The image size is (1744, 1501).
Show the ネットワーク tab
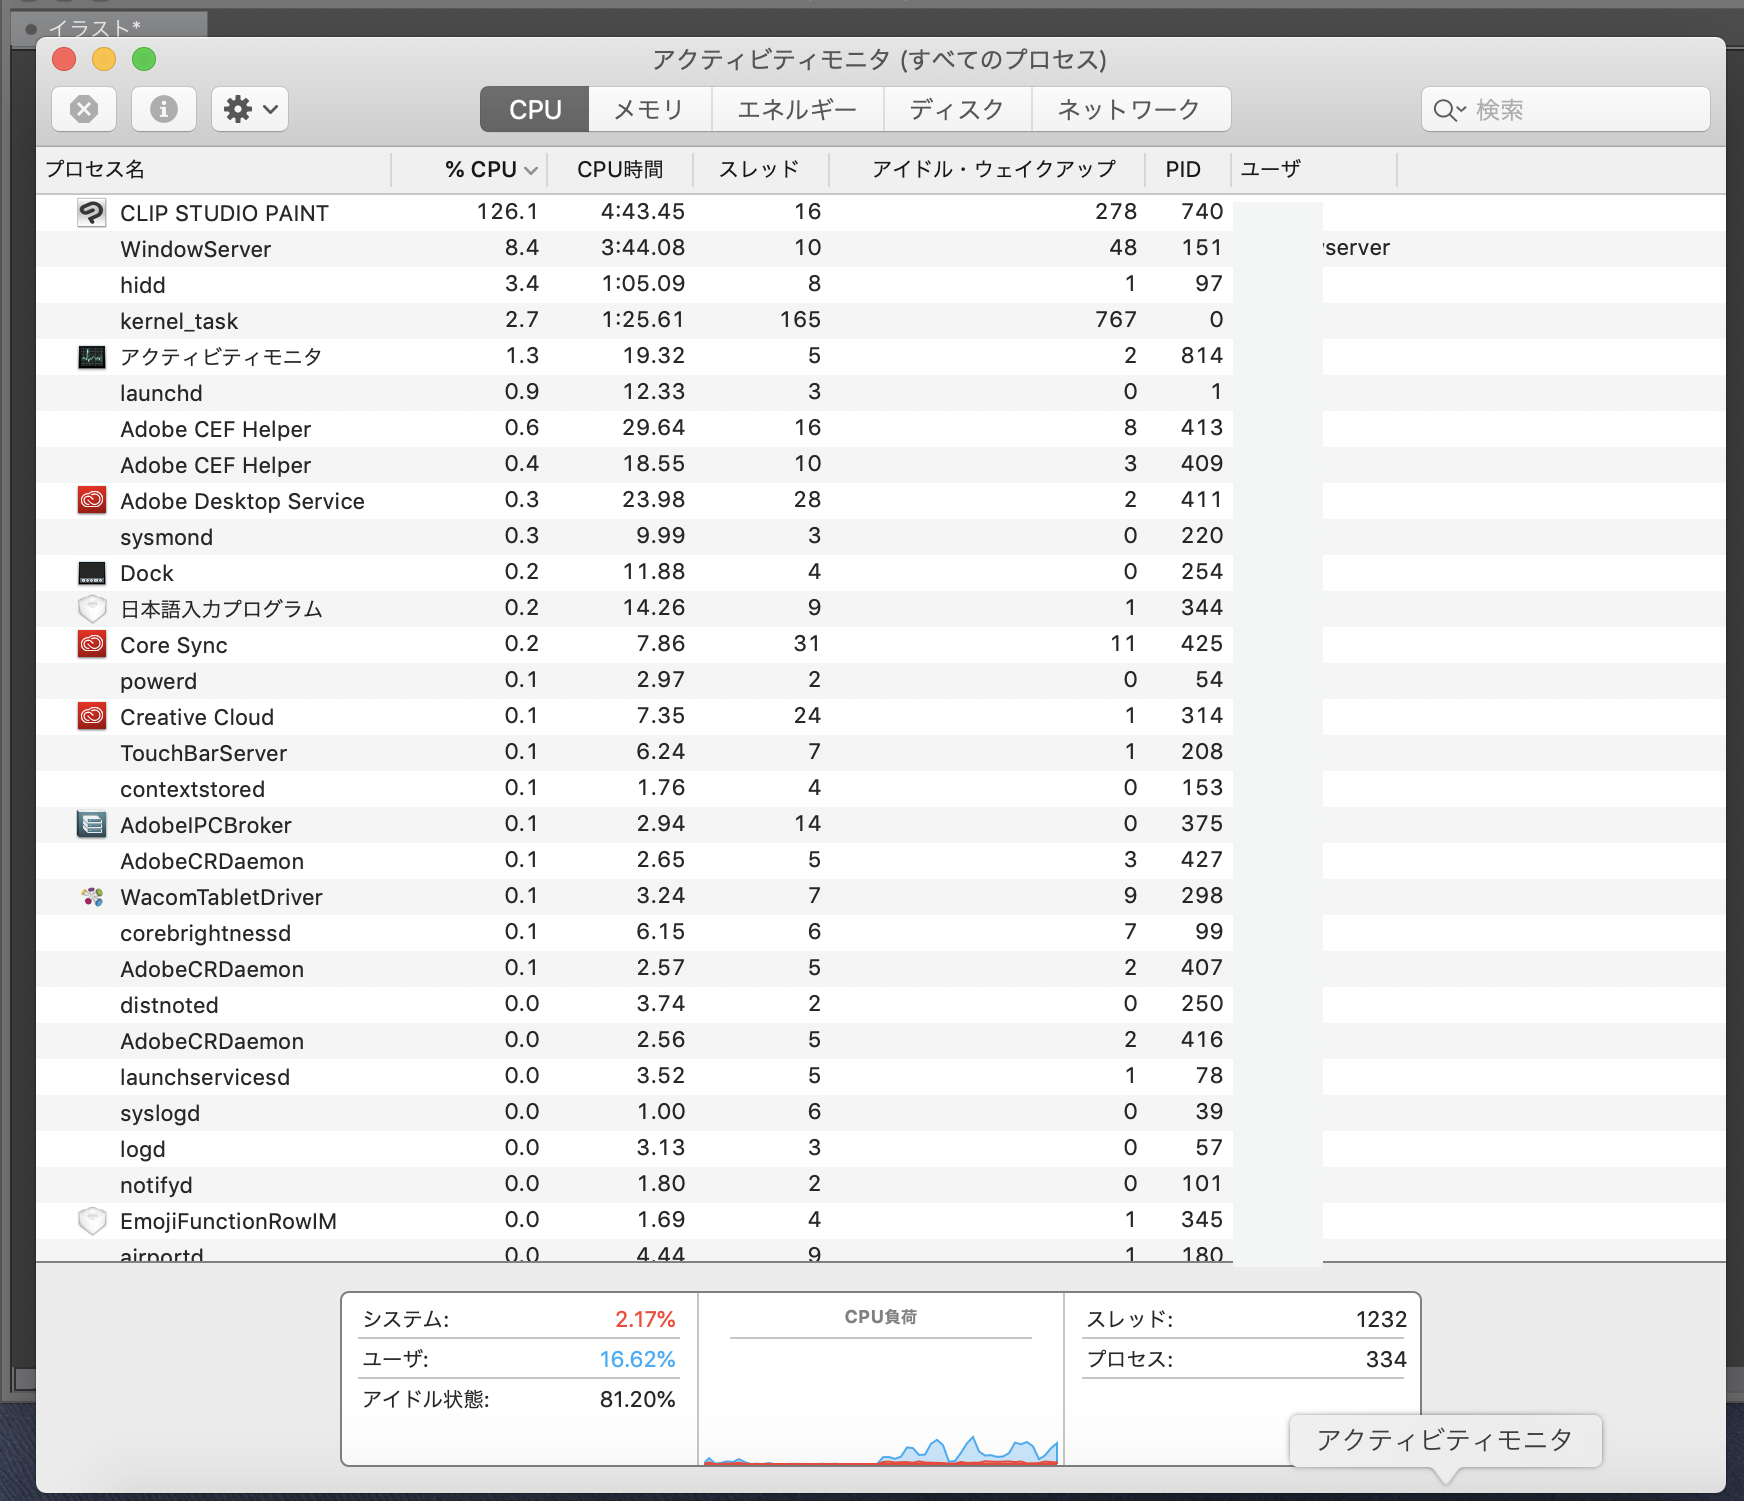coord(1131,109)
